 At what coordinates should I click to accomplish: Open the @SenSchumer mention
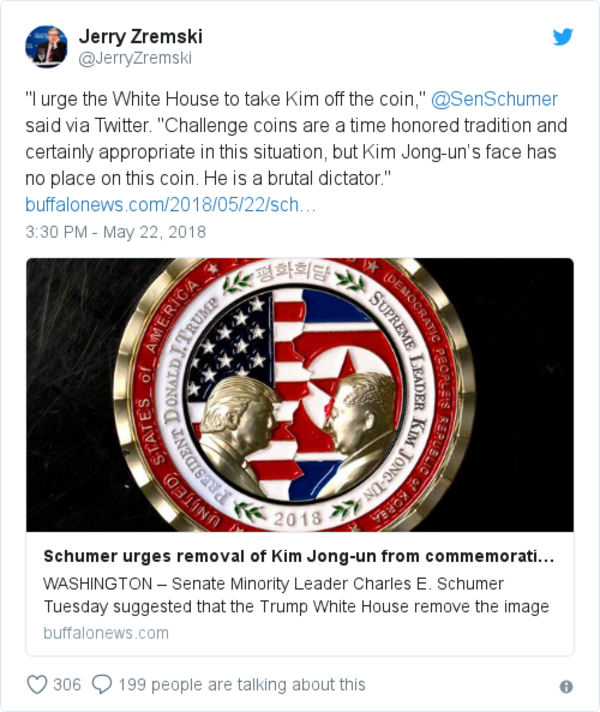point(494,99)
